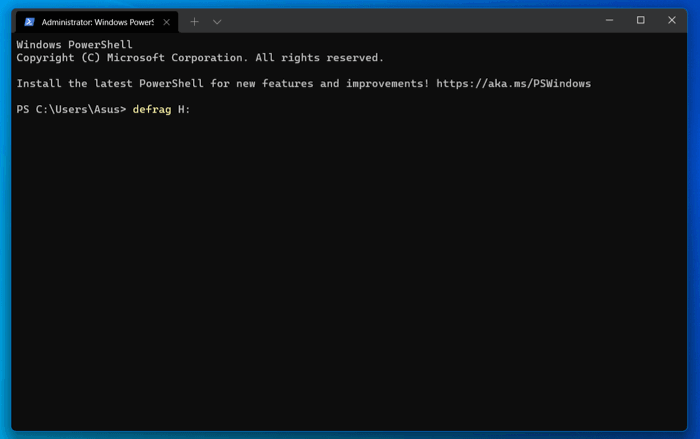Click the Windows PowerShell header line
The image size is (700, 439).
(74, 45)
